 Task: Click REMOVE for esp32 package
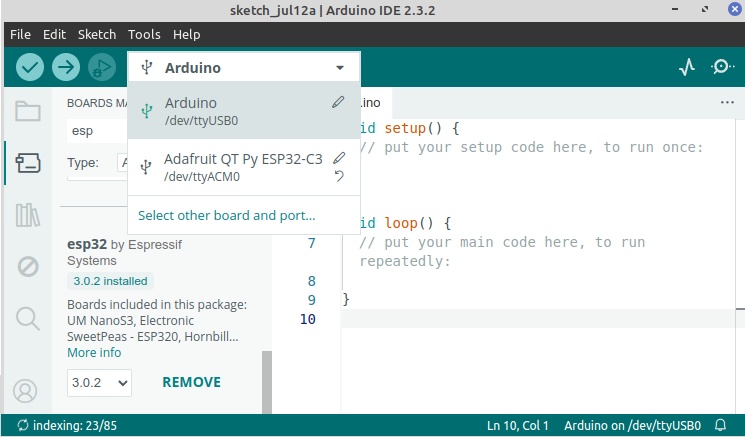coord(191,382)
